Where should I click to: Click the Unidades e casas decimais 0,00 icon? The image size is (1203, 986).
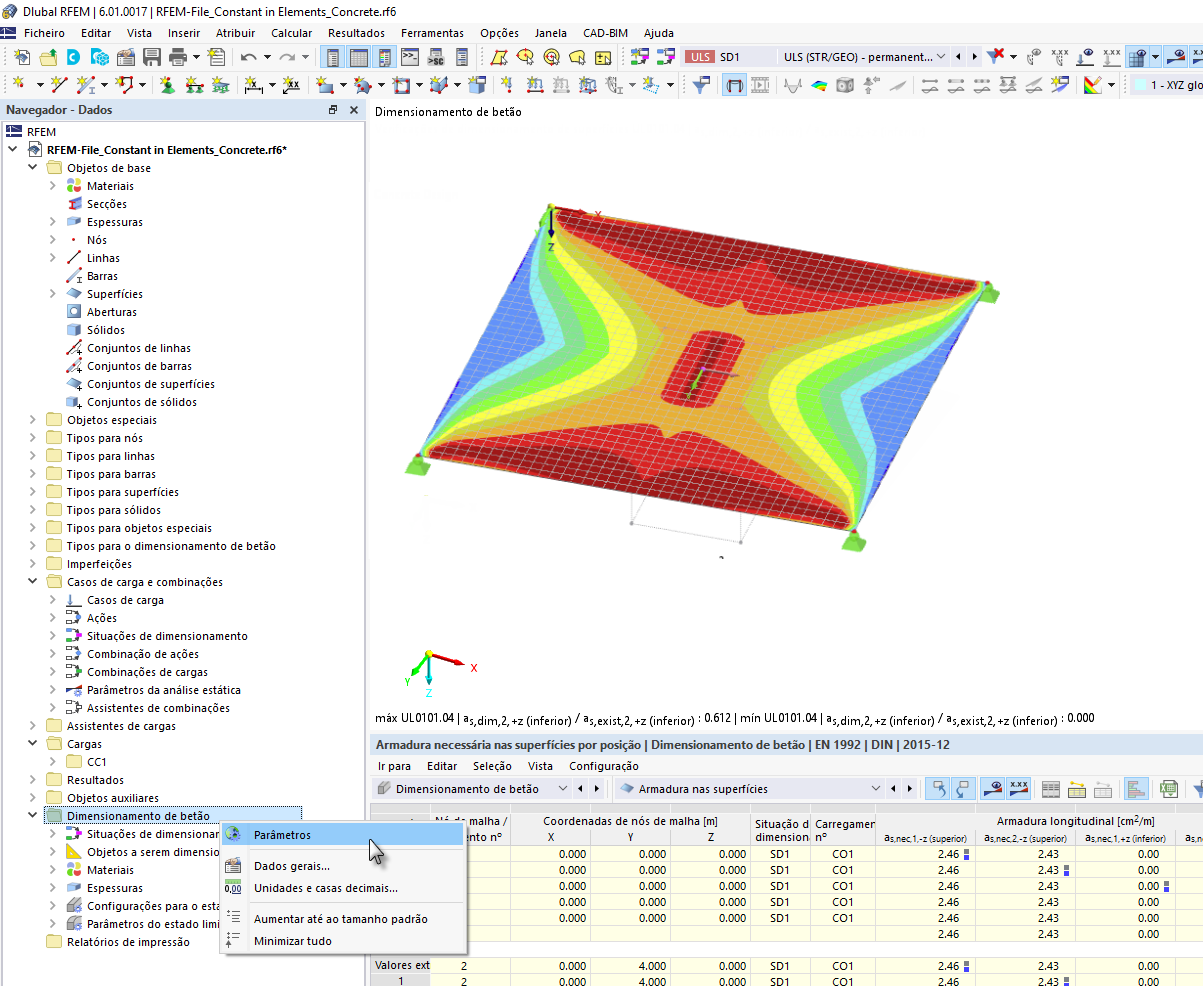pos(233,888)
